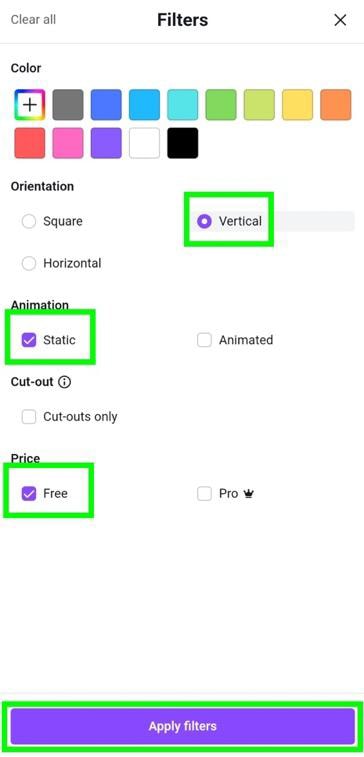Choose the red color swatch

point(30,143)
